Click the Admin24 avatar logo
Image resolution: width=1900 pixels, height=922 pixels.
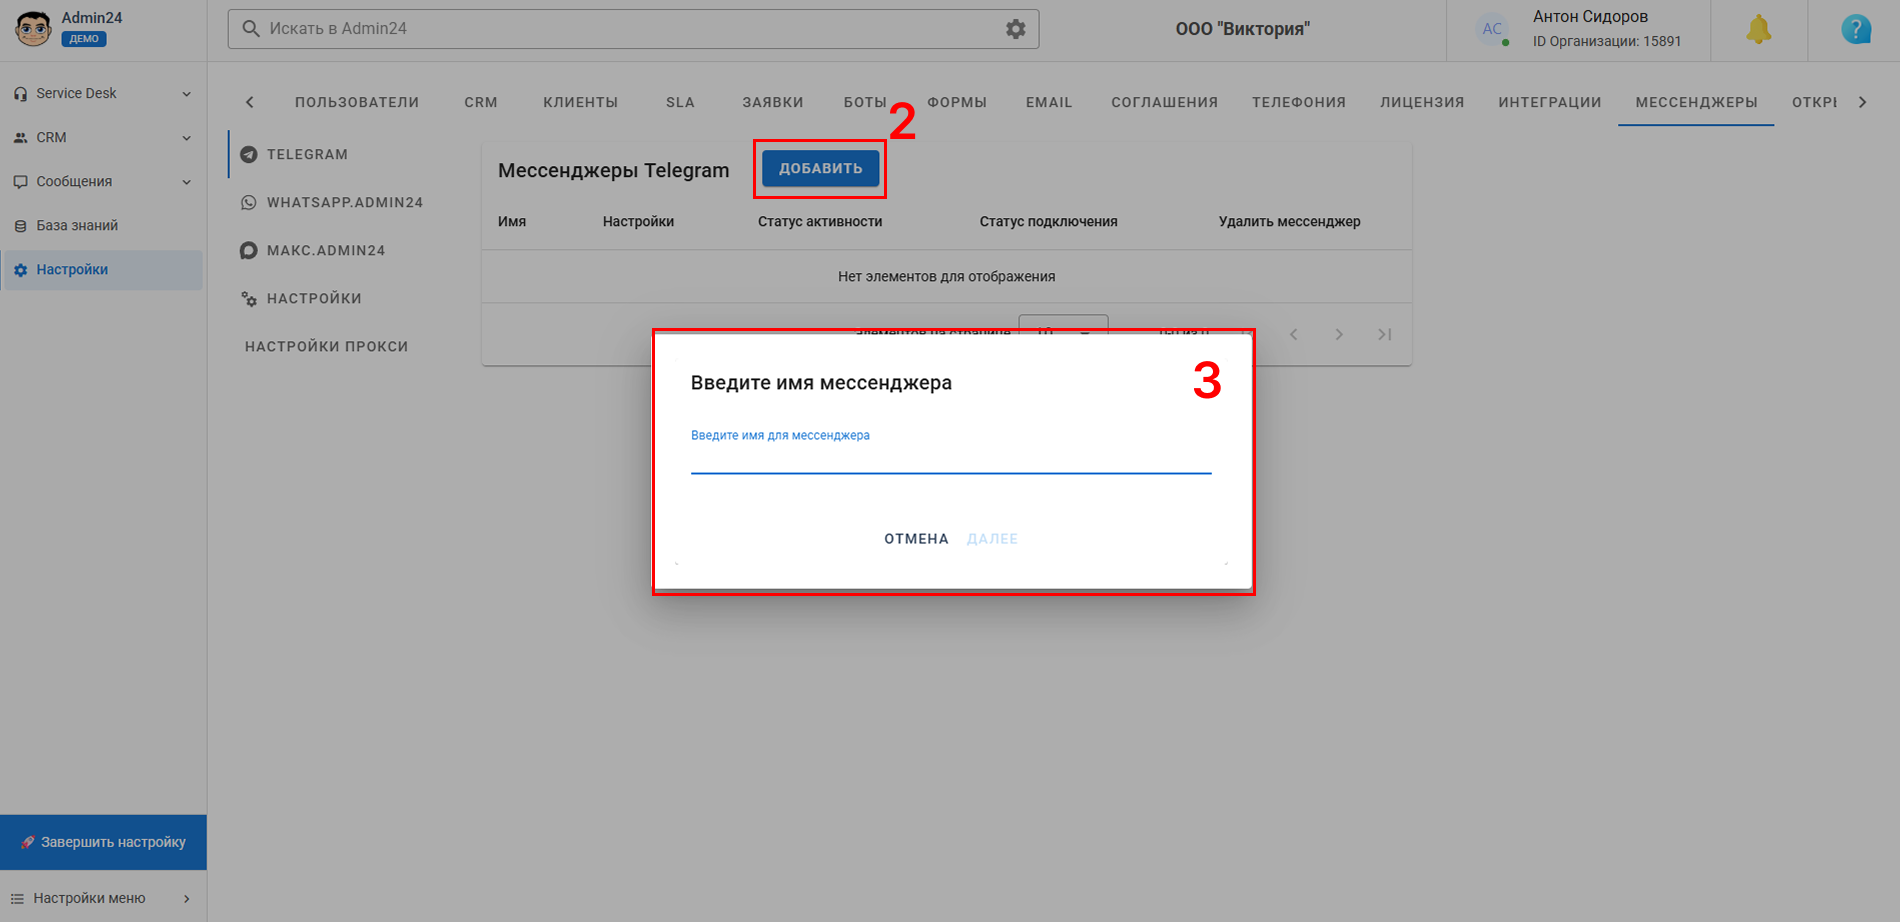click(x=33, y=29)
